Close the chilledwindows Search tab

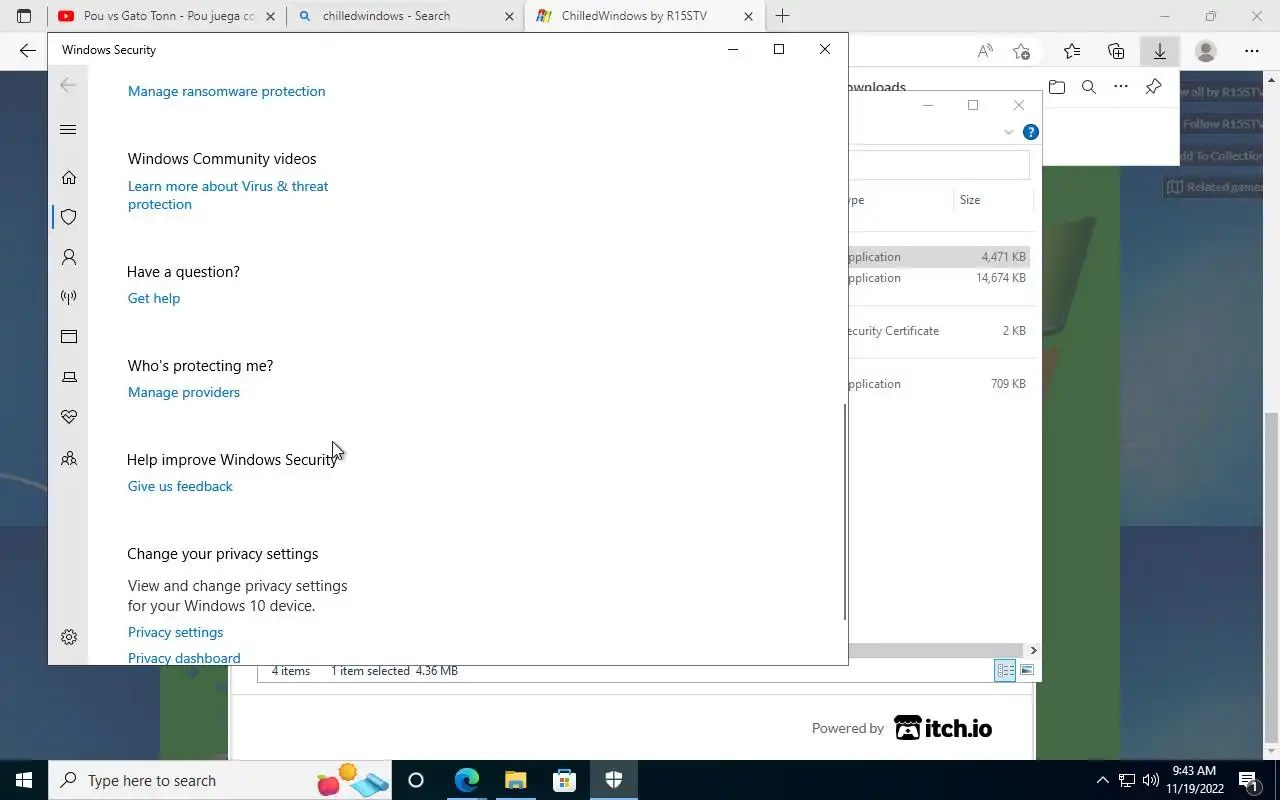click(509, 16)
